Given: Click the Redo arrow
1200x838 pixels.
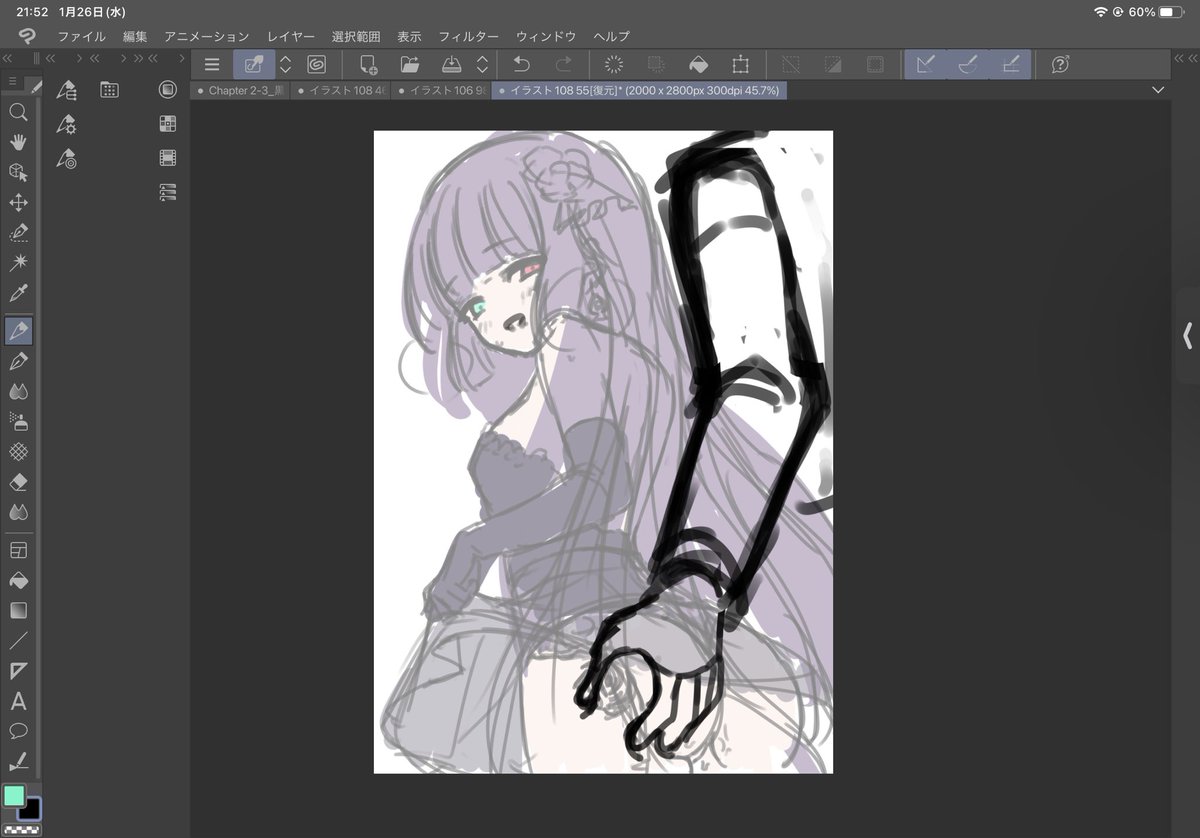Looking at the screenshot, I should pyautogui.click(x=563, y=65).
